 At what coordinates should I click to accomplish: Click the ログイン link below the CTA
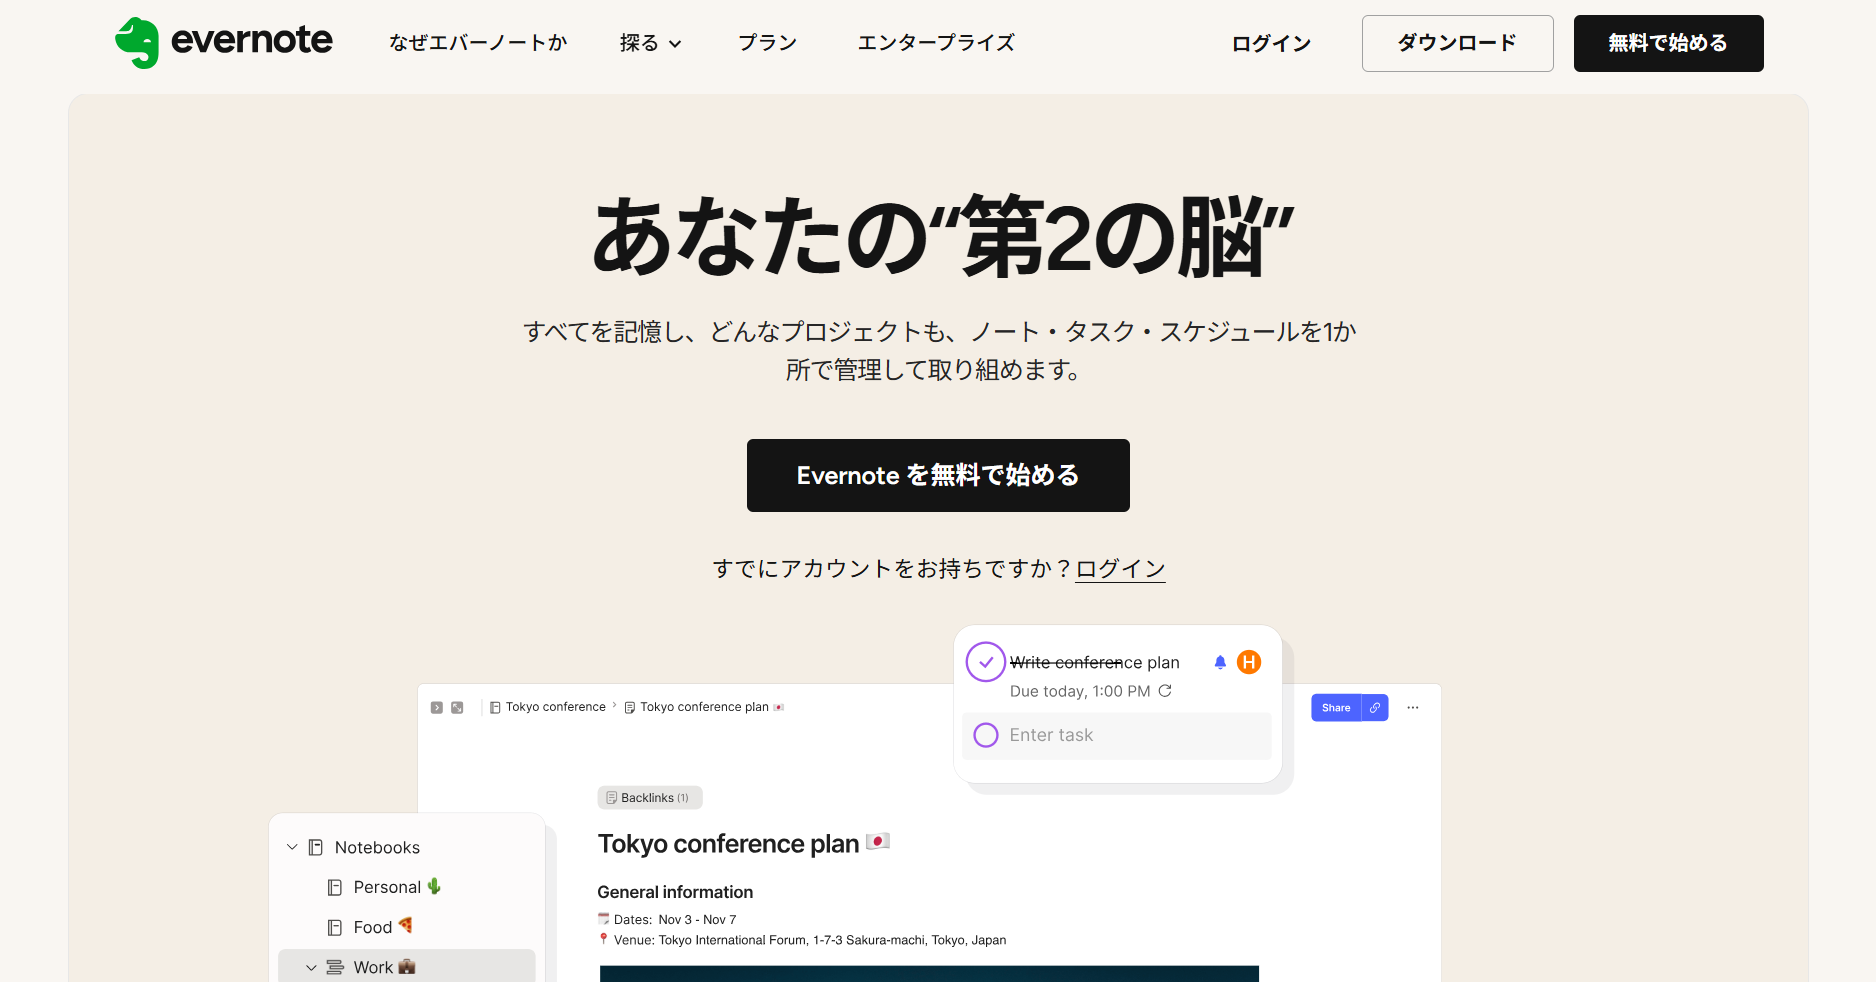point(1119,568)
